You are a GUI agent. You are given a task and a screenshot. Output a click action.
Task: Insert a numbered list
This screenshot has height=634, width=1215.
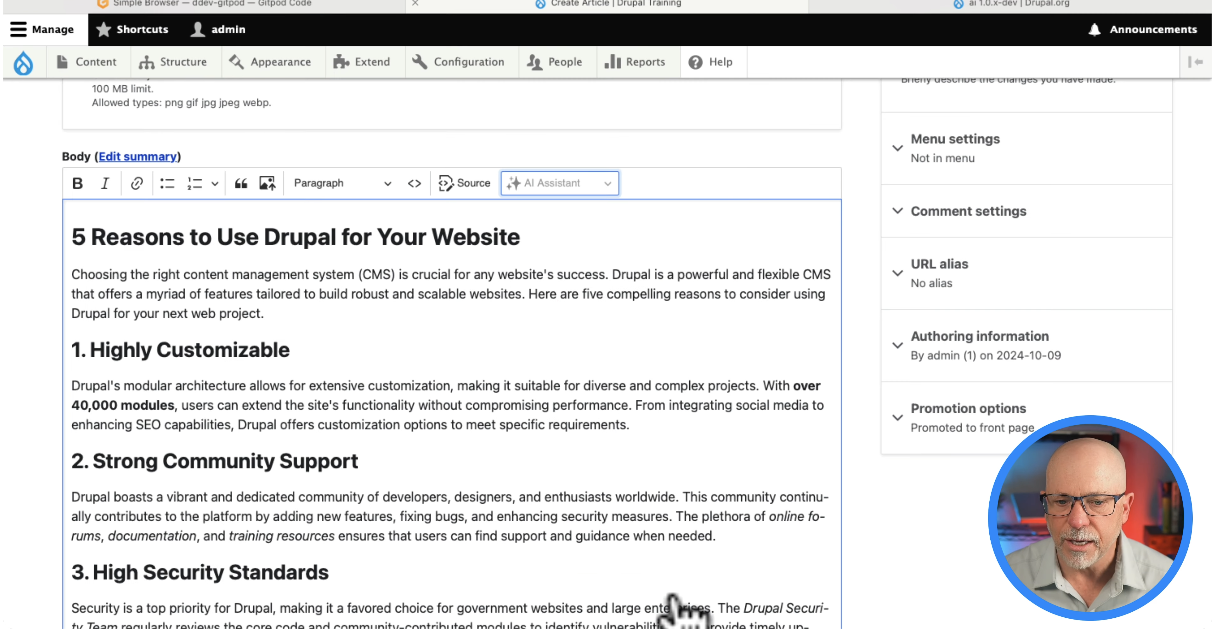point(195,183)
